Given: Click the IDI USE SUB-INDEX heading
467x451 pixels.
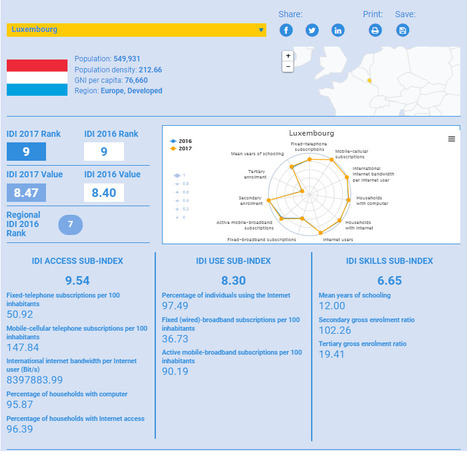Looking at the screenshot, I should [x=233, y=261].
